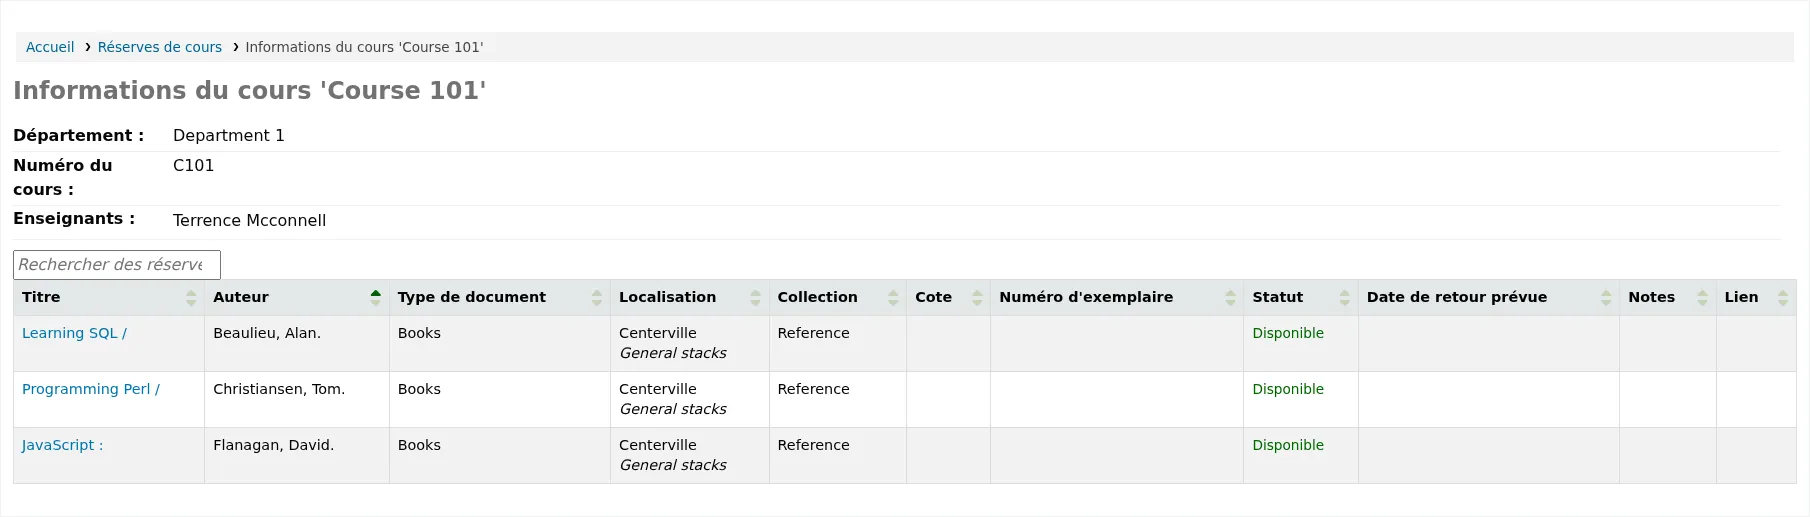Sort the Collection column using its arrows

coord(893,298)
